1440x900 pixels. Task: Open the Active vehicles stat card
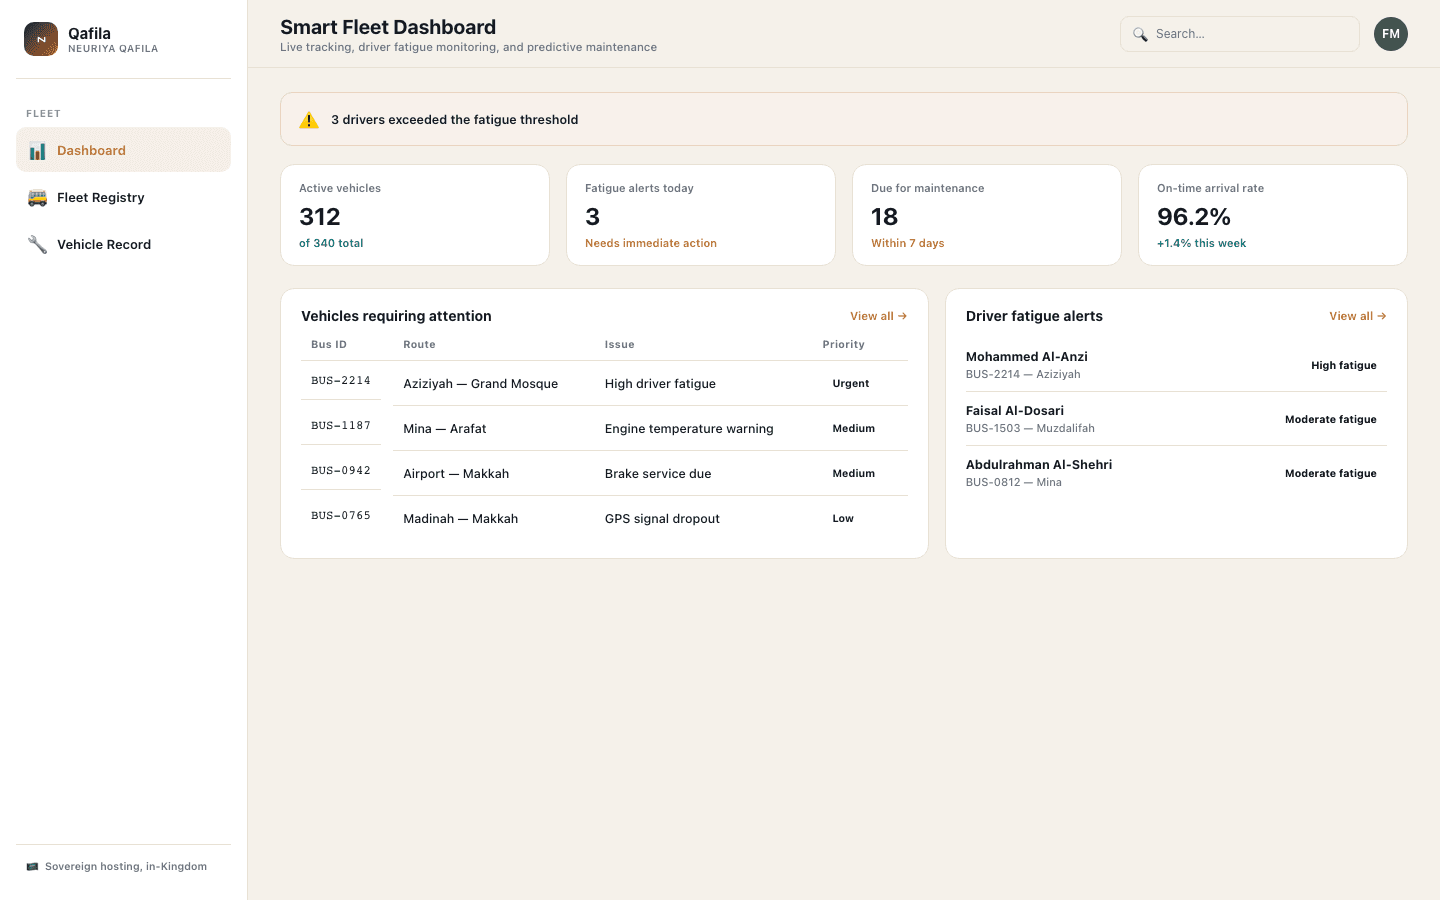[x=415, y=215]
